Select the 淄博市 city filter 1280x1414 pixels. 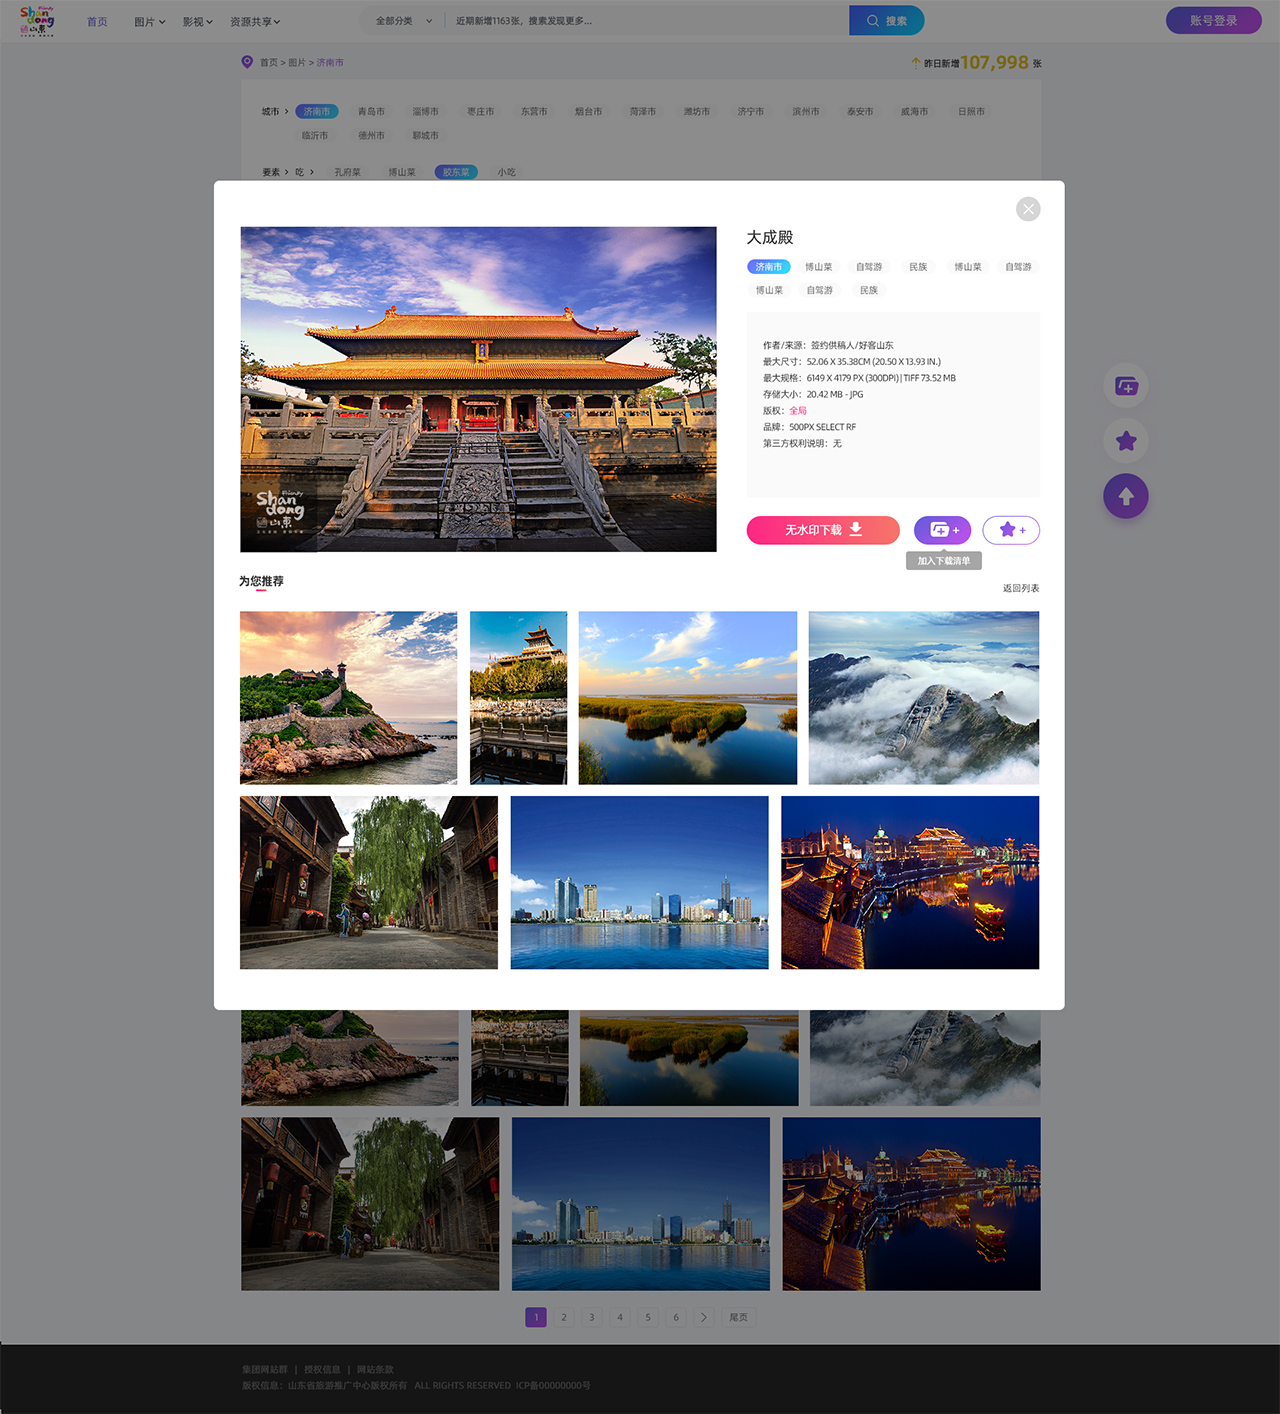tap(425, 112)
